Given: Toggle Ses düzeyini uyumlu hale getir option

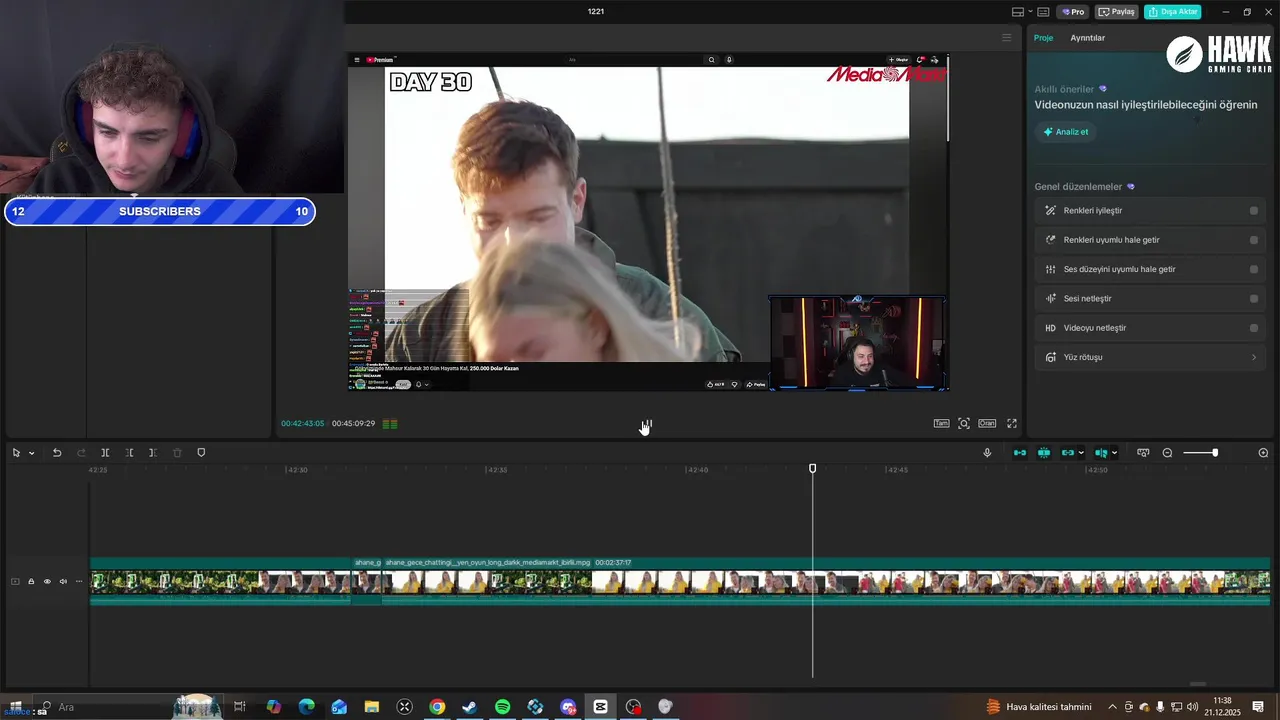Looking at the screenshot, I should coord(1254,269).
